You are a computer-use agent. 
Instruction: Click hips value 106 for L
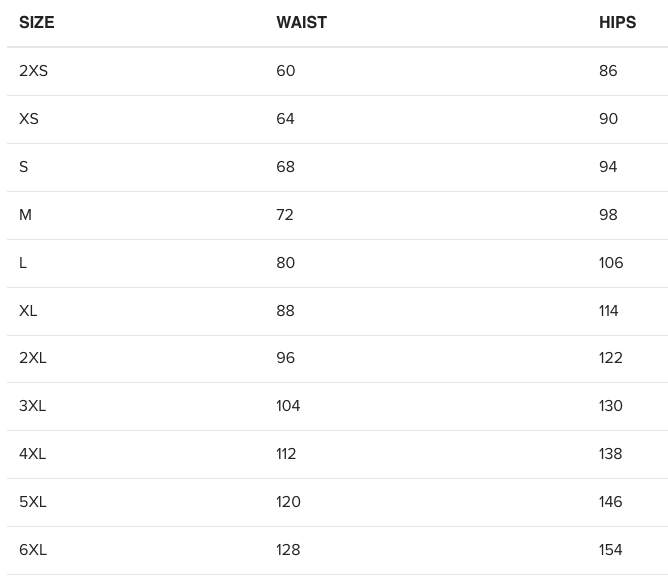click(611, 262)
